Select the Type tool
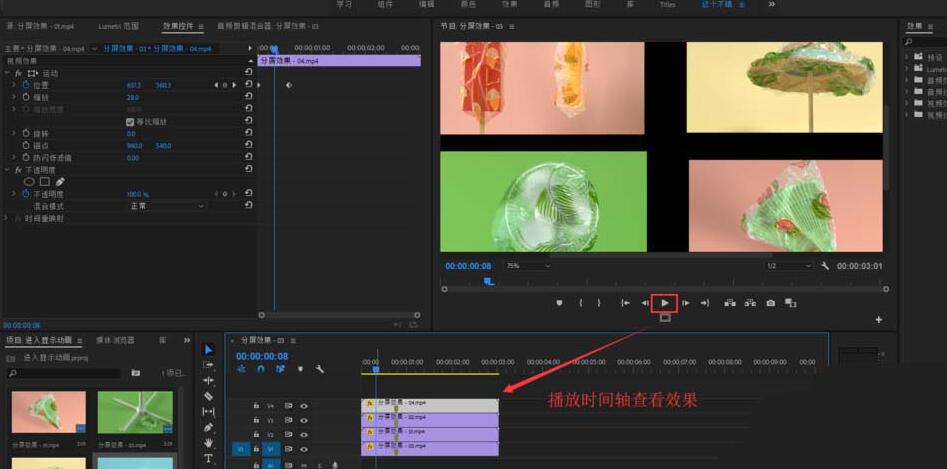 (x=208, y=458)
